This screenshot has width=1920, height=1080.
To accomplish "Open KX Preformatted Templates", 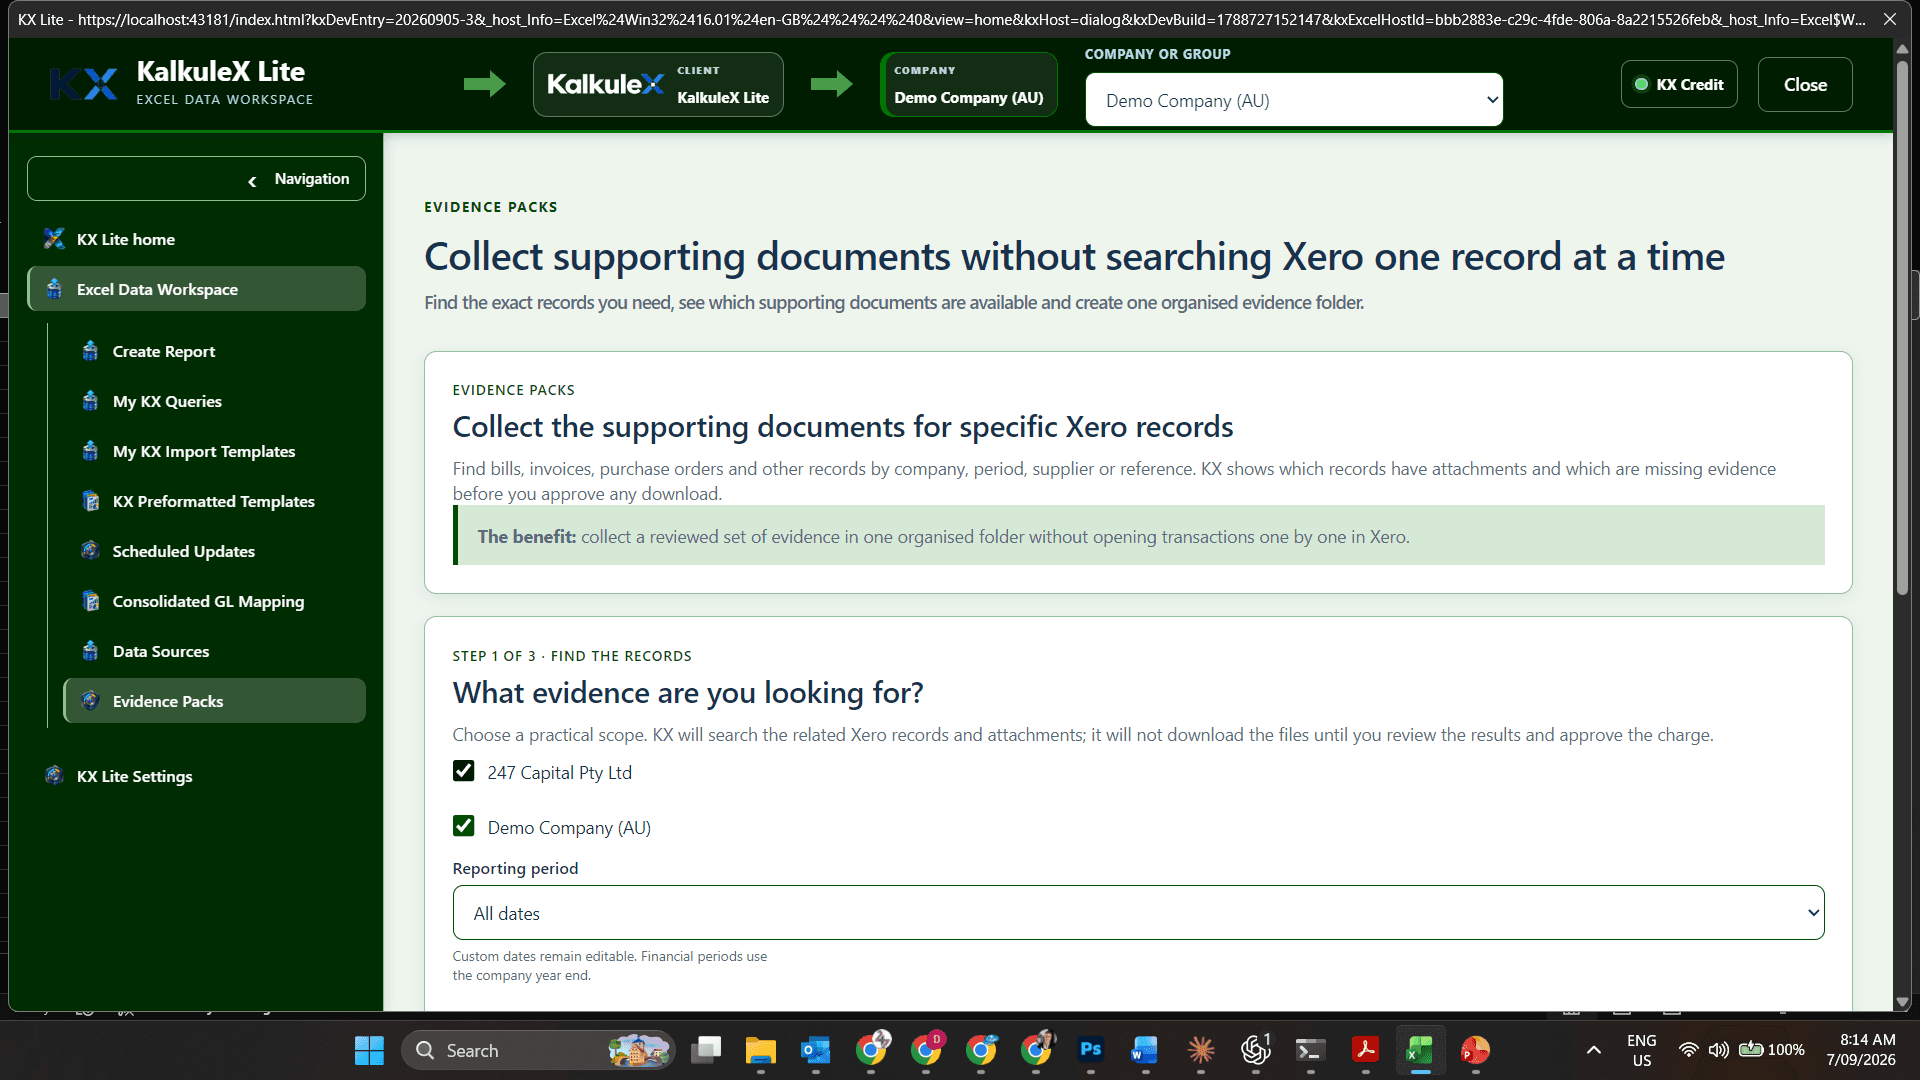I will pyautogui.click(x=213, y=501).
